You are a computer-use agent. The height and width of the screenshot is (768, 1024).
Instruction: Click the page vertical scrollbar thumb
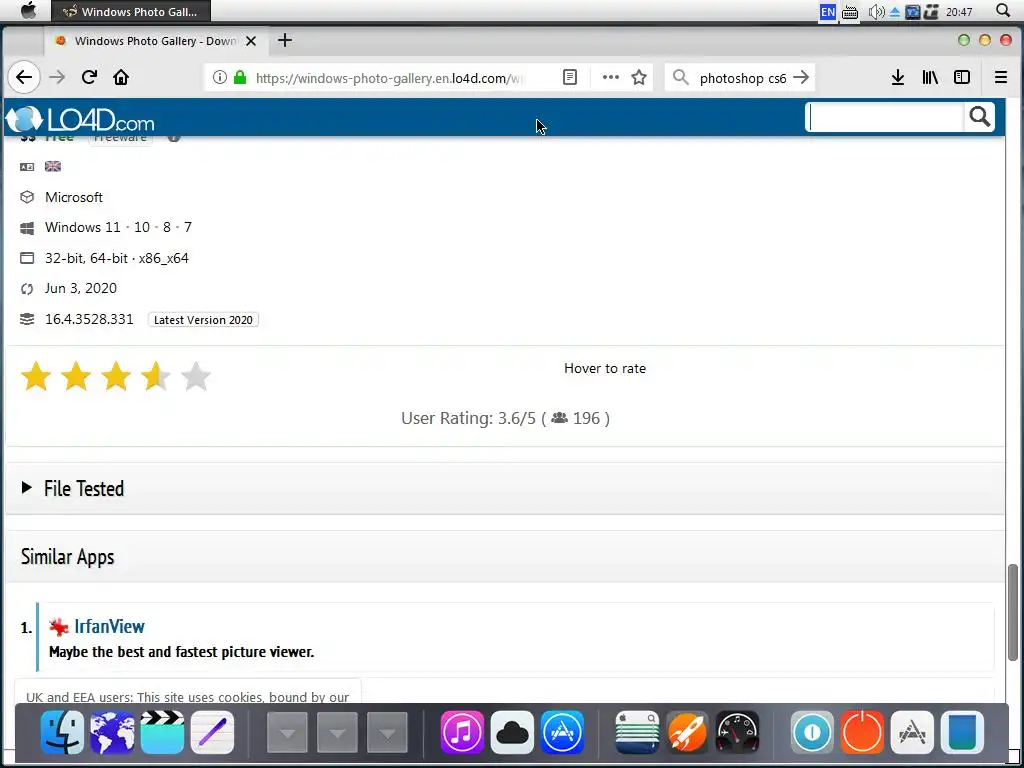[1013, 613]
